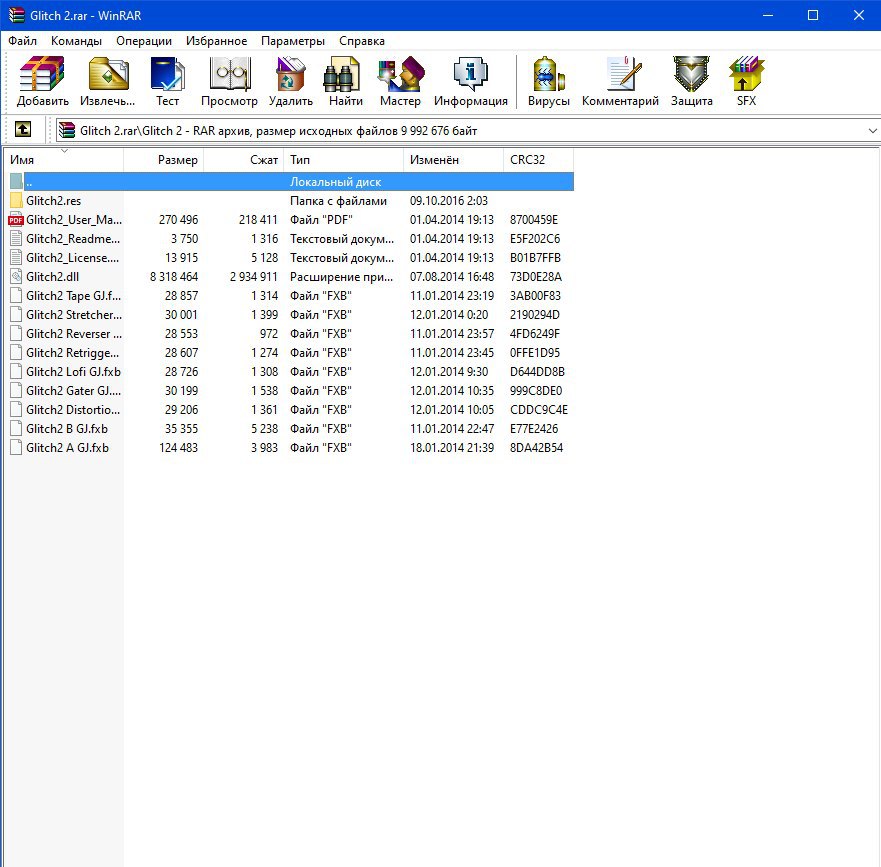
Task: Sort by the Имя column header
Action: (63, 160)
